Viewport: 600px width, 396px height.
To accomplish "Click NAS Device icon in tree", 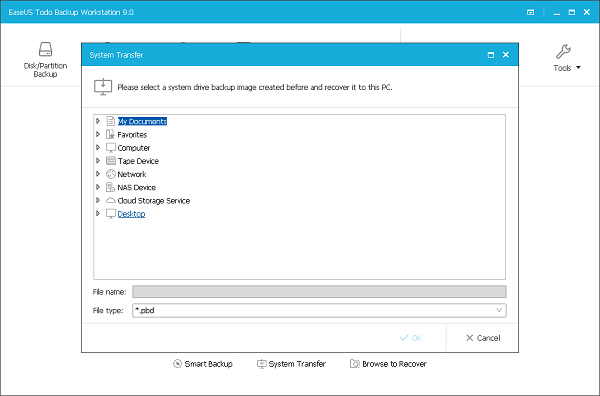I will pos(111,187).
